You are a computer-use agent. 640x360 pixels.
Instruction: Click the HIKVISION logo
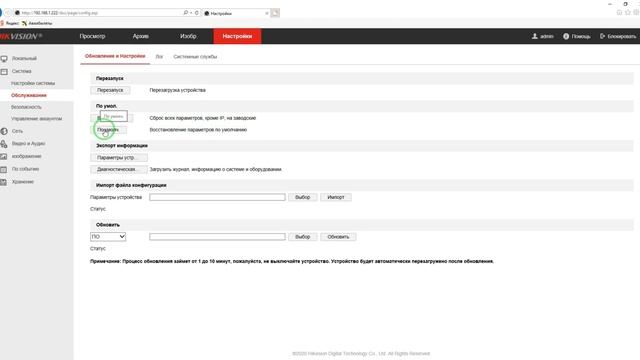[20, 36]
